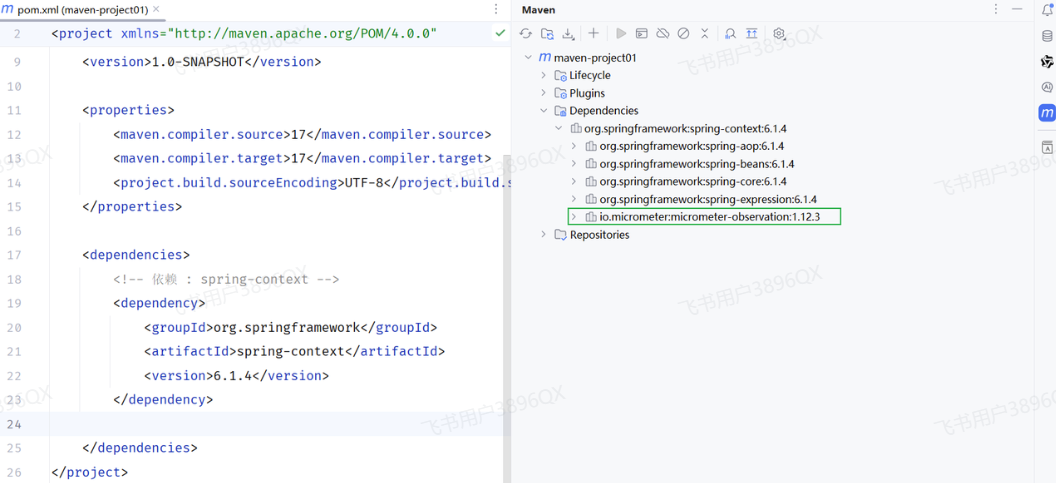Expand spring-expression:6.1.4 dependency
The image size is (1056, 483).
click(x=574, y=199)
